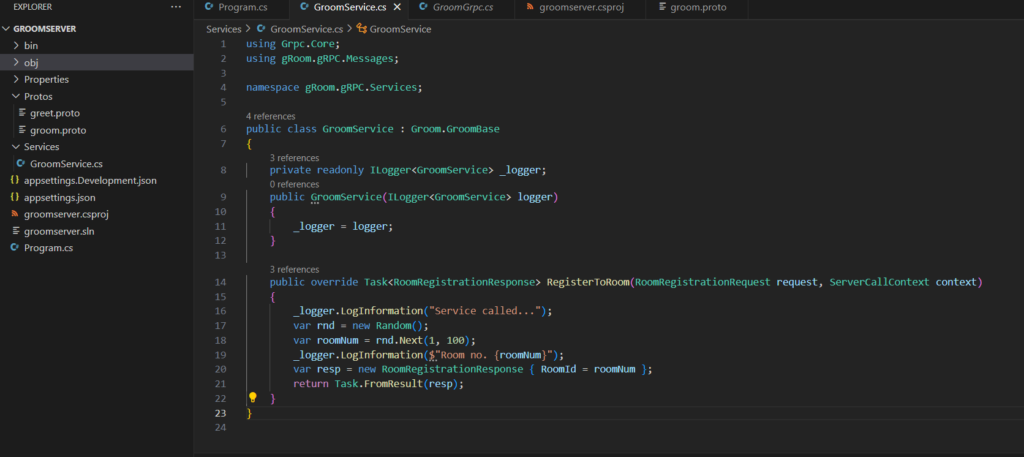Close the GroomService.cs editor tab
This screenshot has height=457, width=1024.
click(x=397, y=8)
